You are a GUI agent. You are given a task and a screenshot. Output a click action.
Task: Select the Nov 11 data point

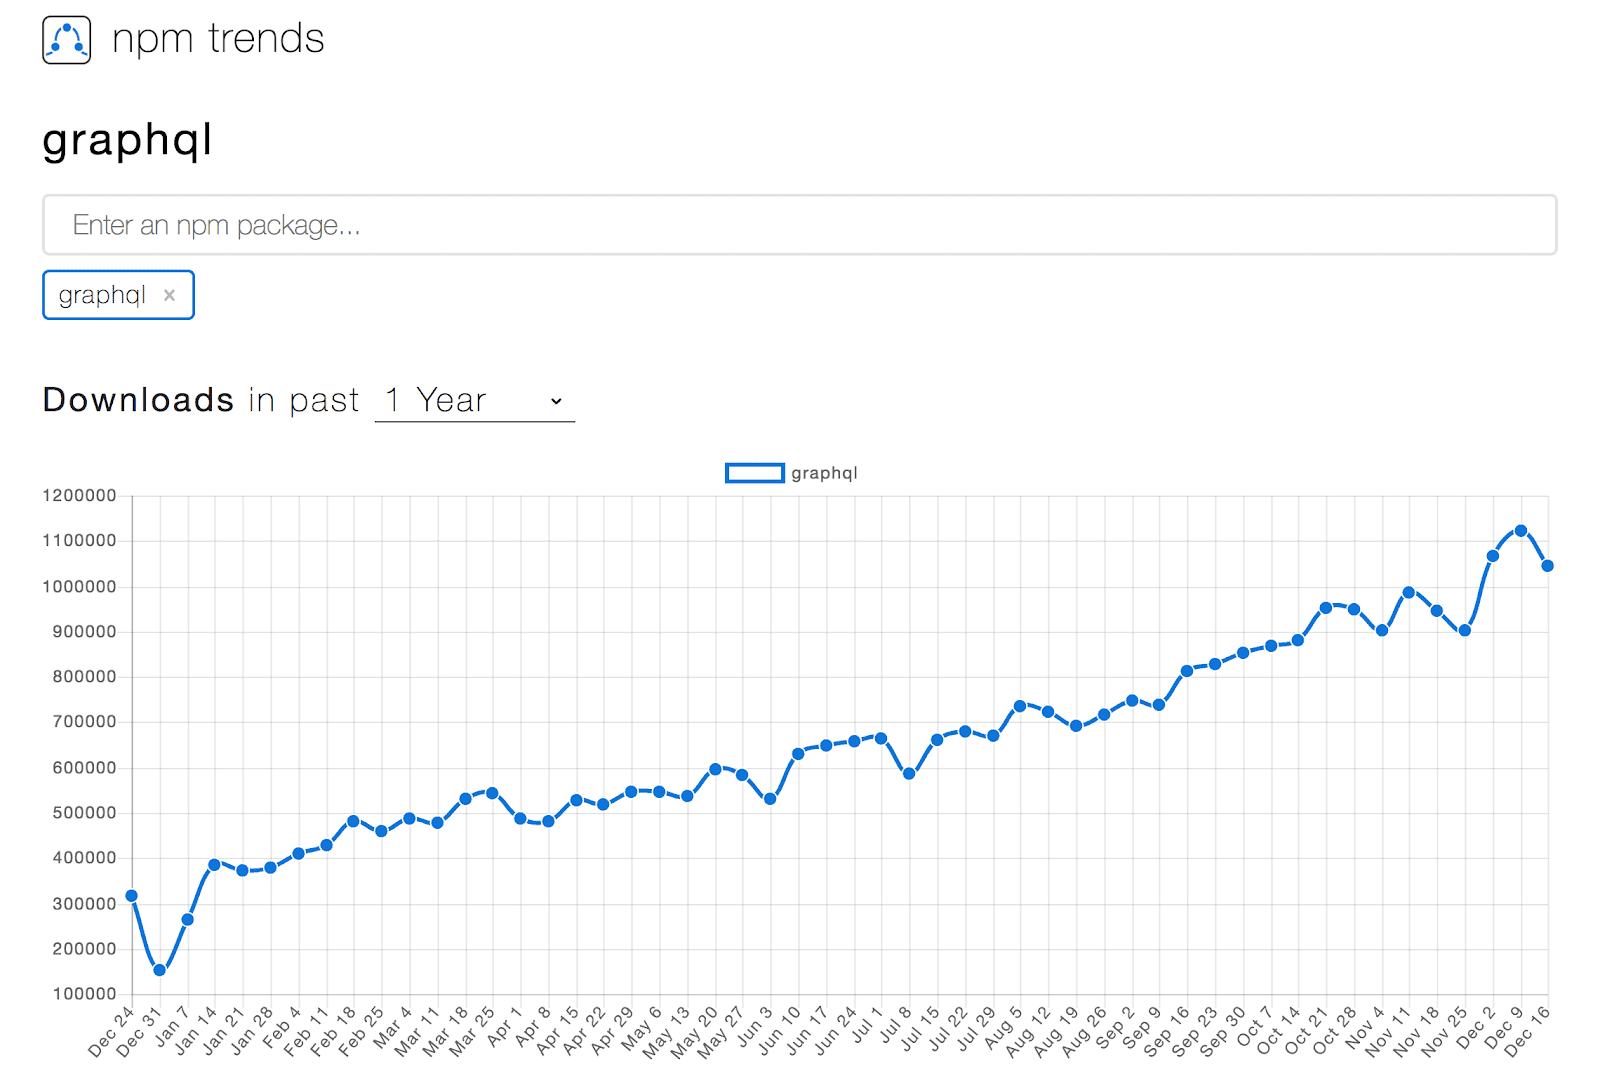[x=1409, y=592]
